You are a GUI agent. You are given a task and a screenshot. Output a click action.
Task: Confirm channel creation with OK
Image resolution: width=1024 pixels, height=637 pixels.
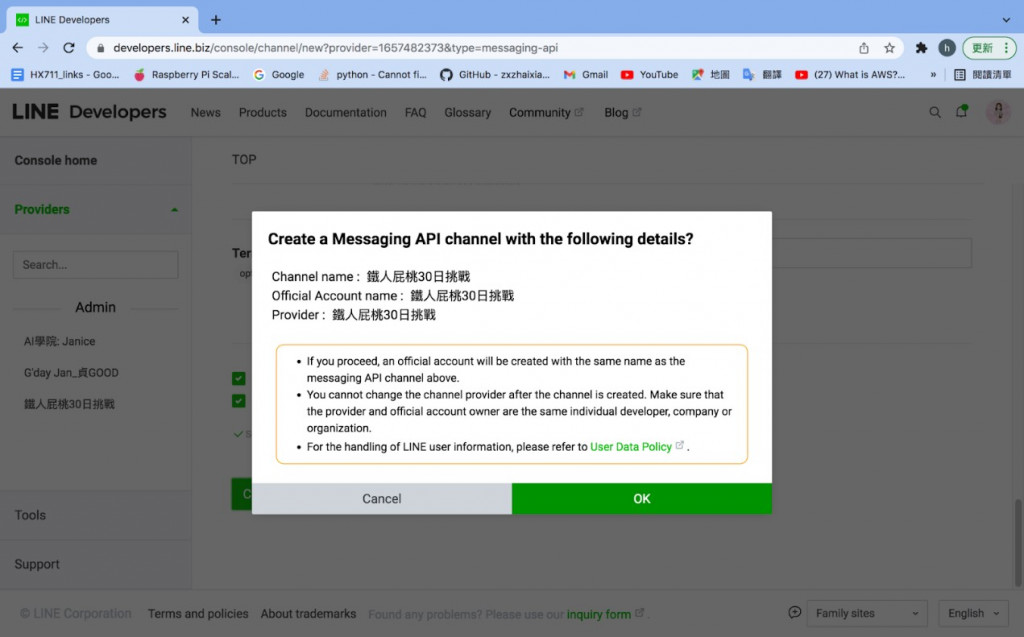click(641, 498)
